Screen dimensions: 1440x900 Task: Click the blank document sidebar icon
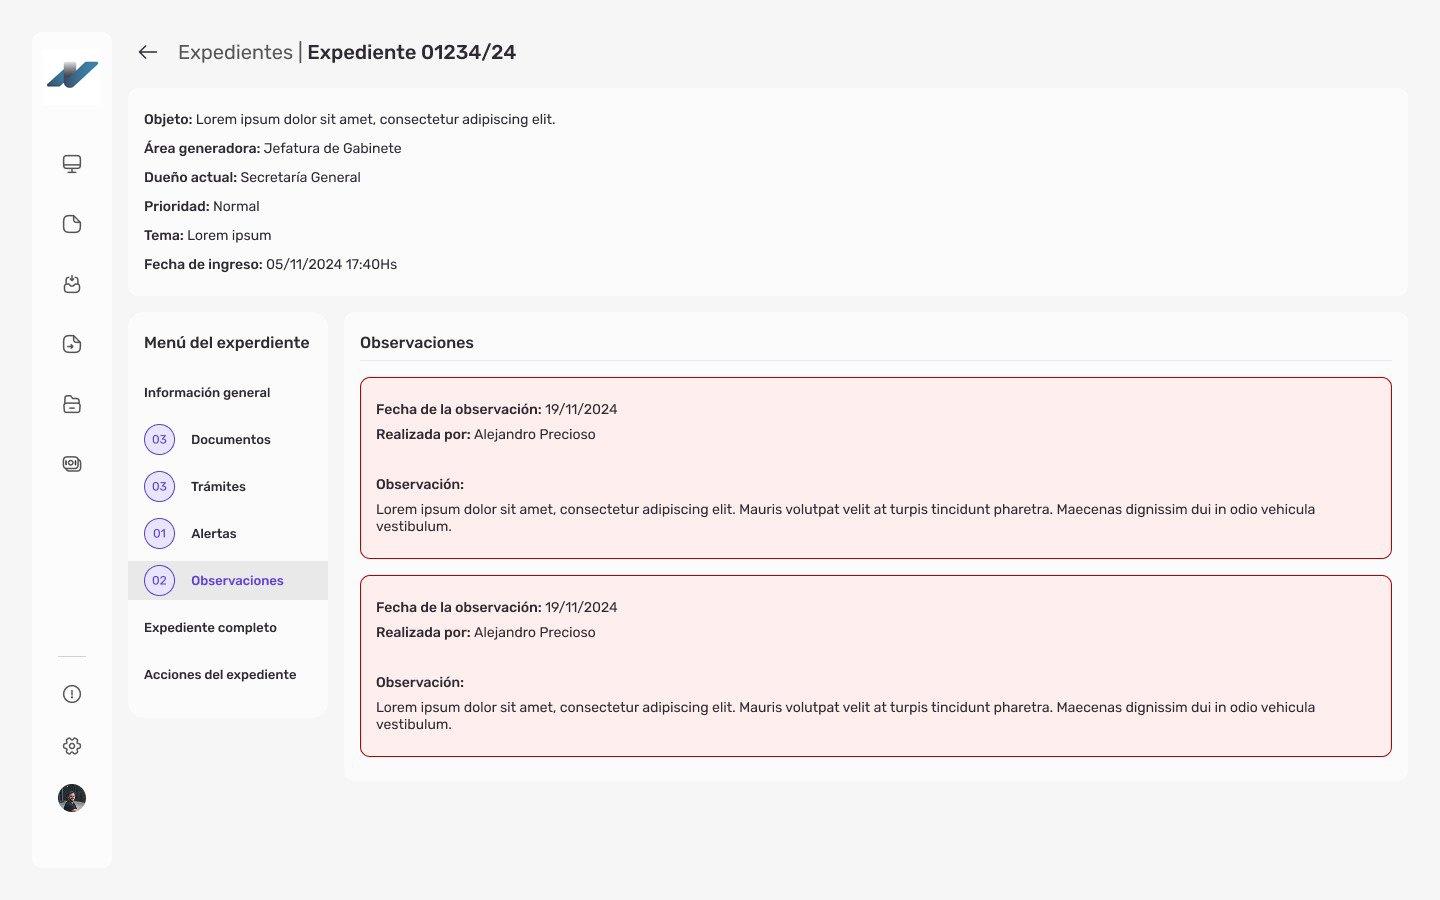tap(72, 224)
